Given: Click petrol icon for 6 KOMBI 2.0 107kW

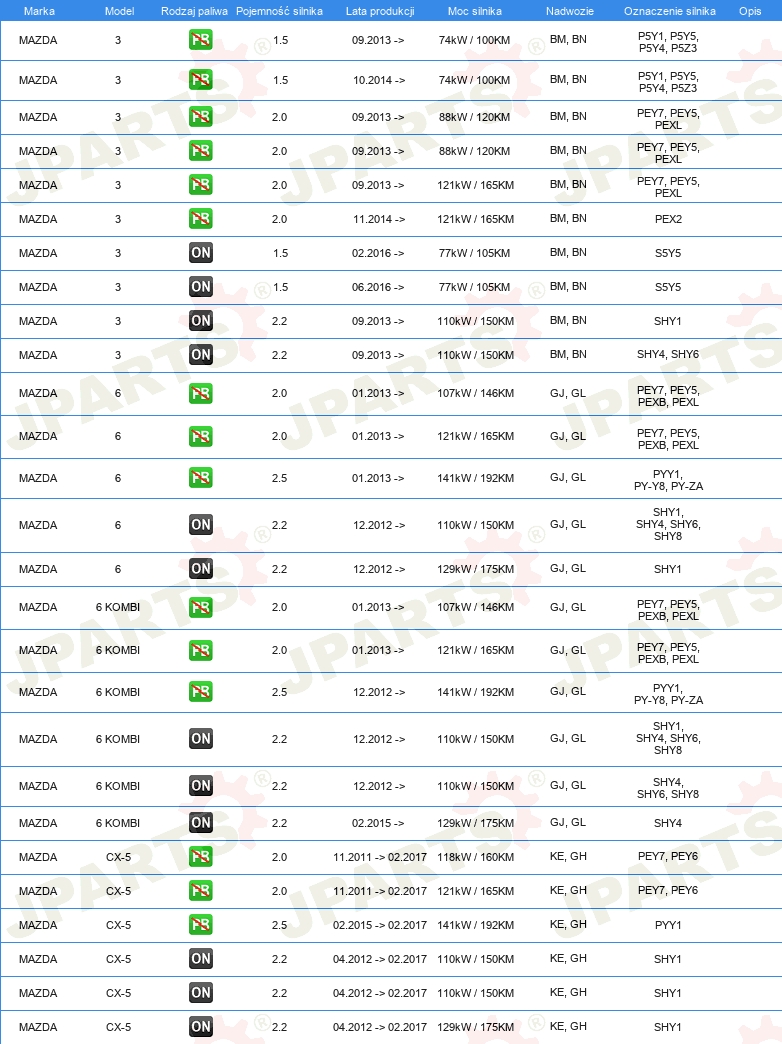Looking at the screenshot, I should tap(200, 607).
